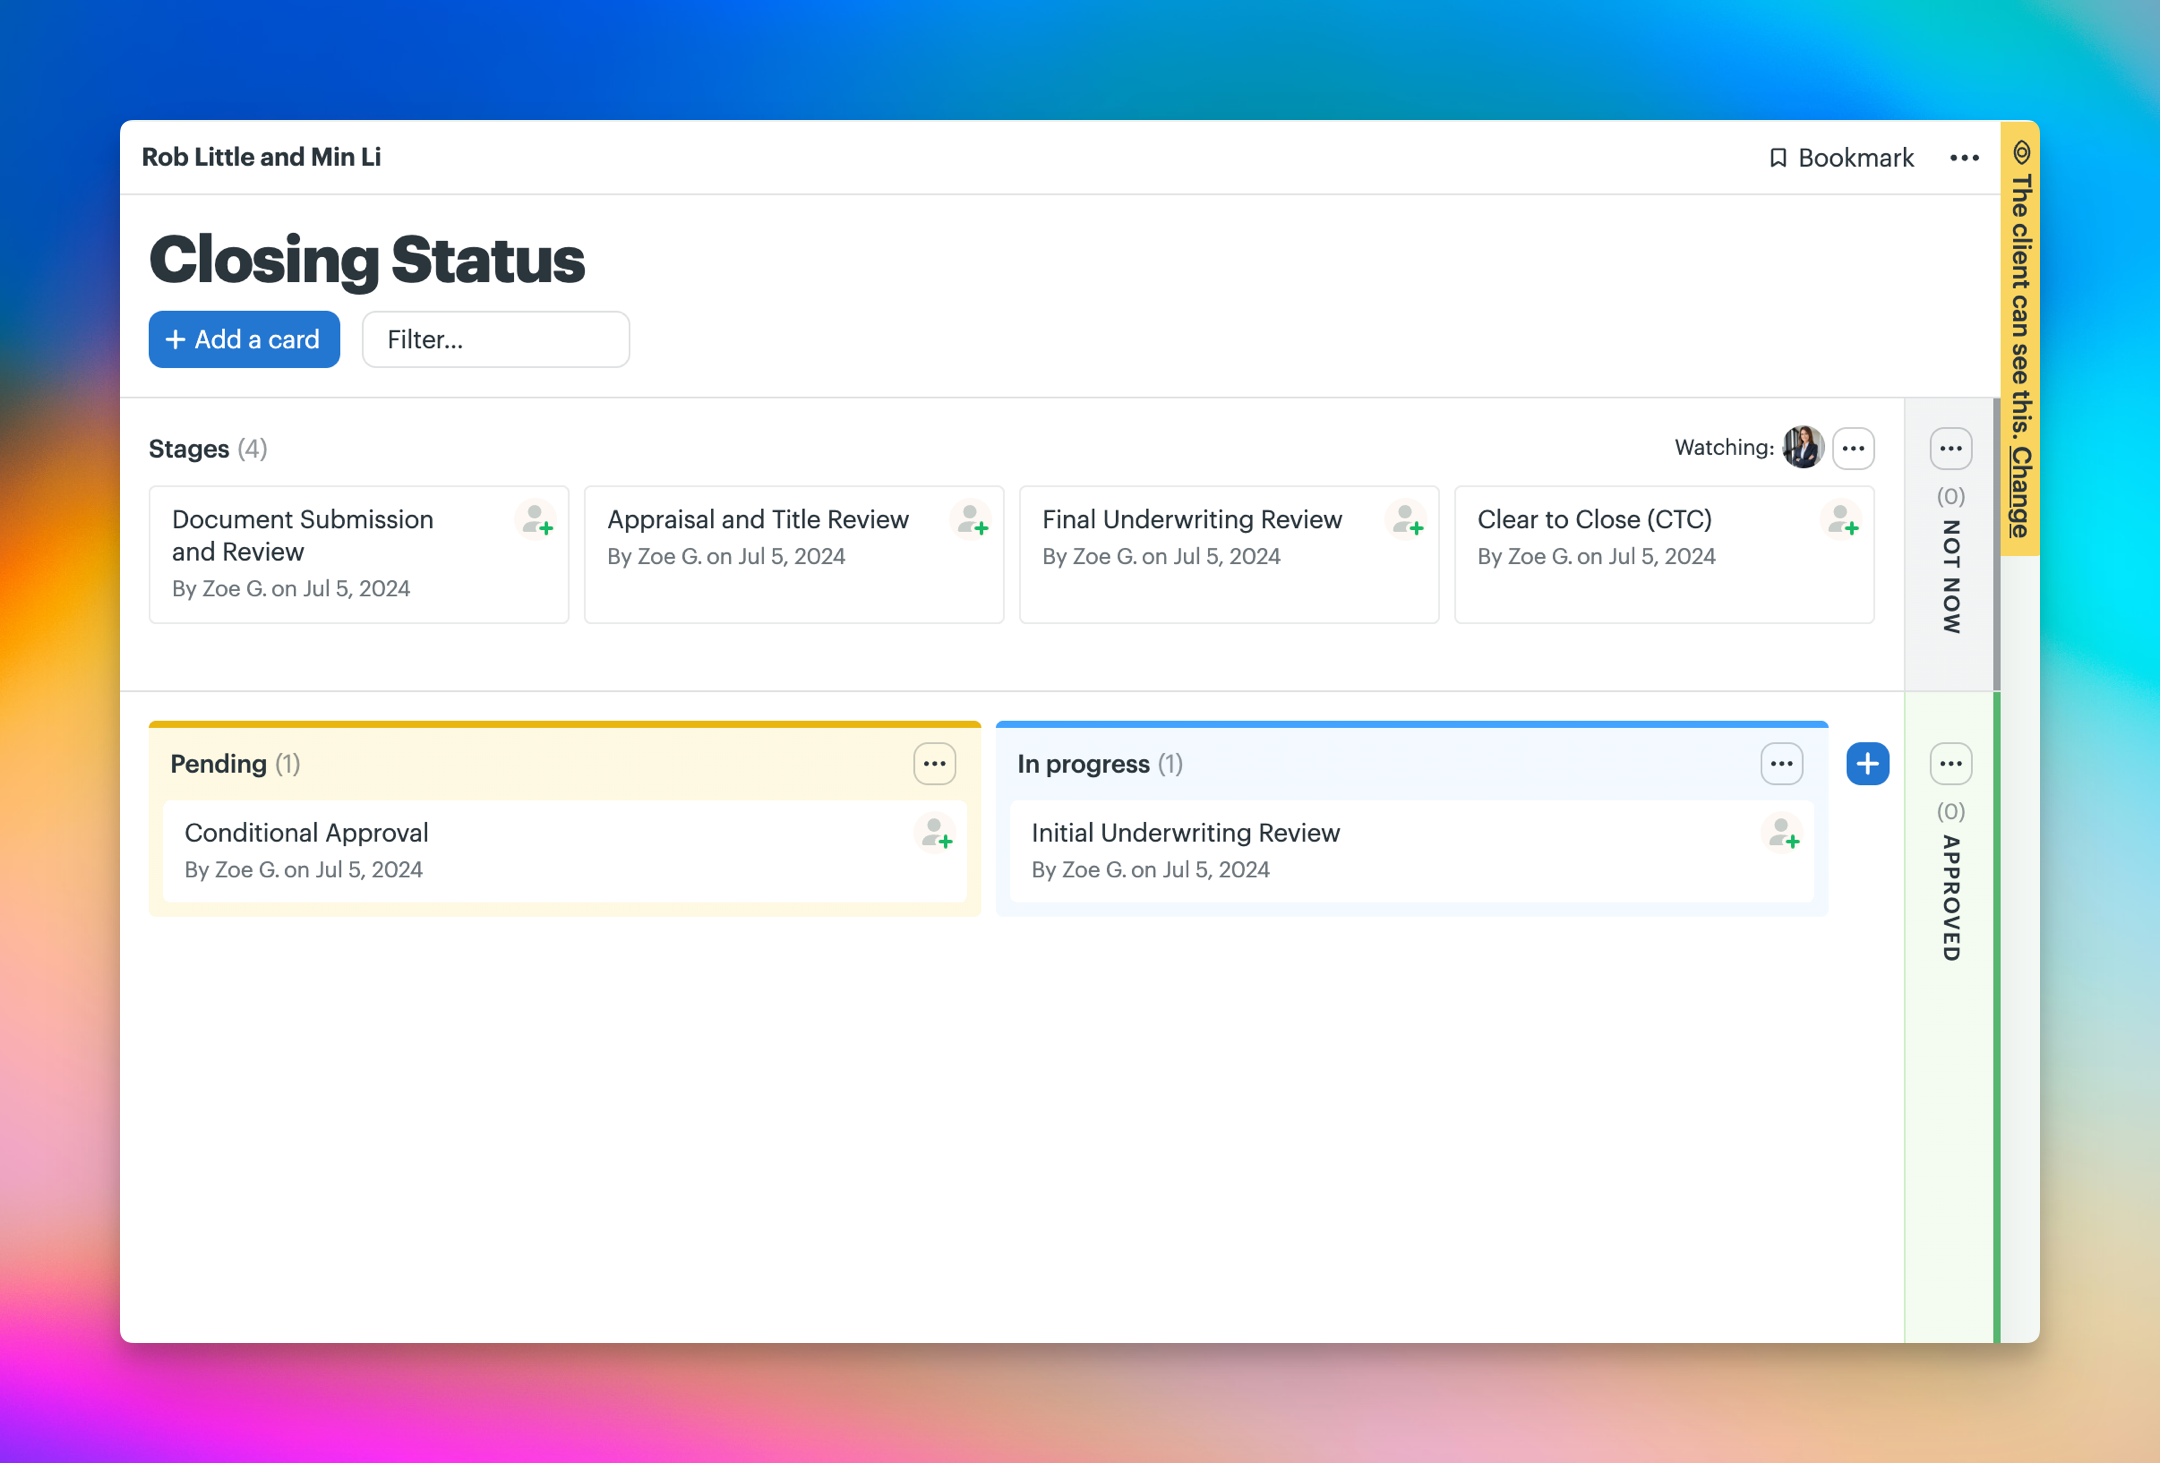Assign someone to Document Submission and Review card
Screen dimensions: 2160x1463
tap(537, 521)
